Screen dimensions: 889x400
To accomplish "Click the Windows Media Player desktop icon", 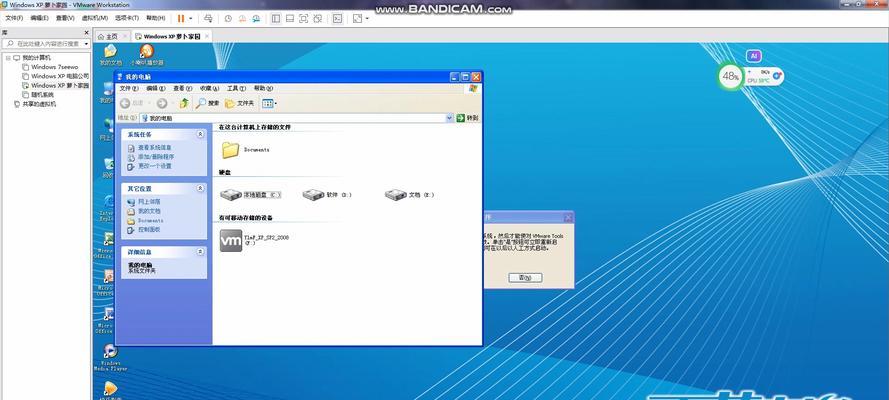I will click(x=110, y=357).
